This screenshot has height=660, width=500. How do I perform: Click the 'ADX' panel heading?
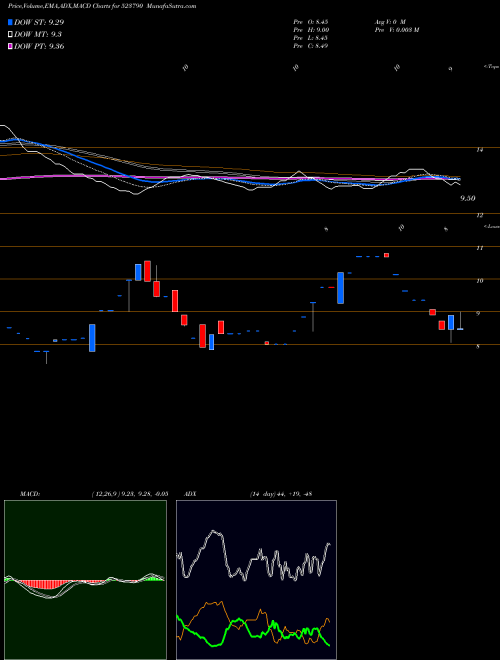pos(191,494)
